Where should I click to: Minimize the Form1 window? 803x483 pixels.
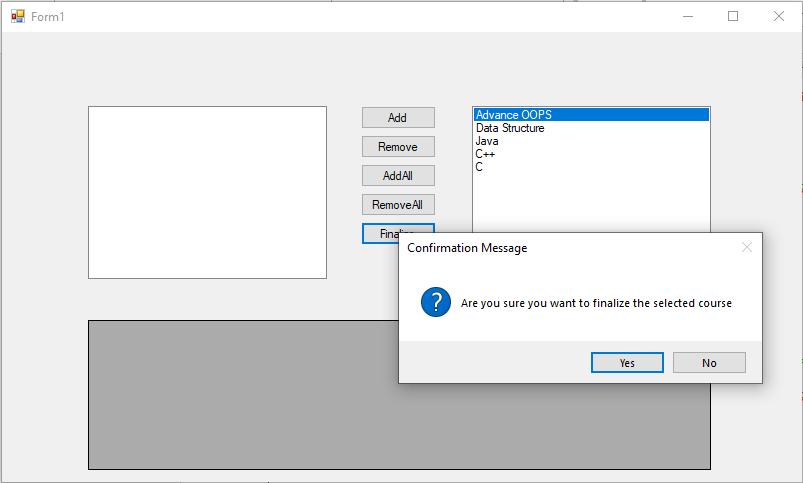coord(688,17)
